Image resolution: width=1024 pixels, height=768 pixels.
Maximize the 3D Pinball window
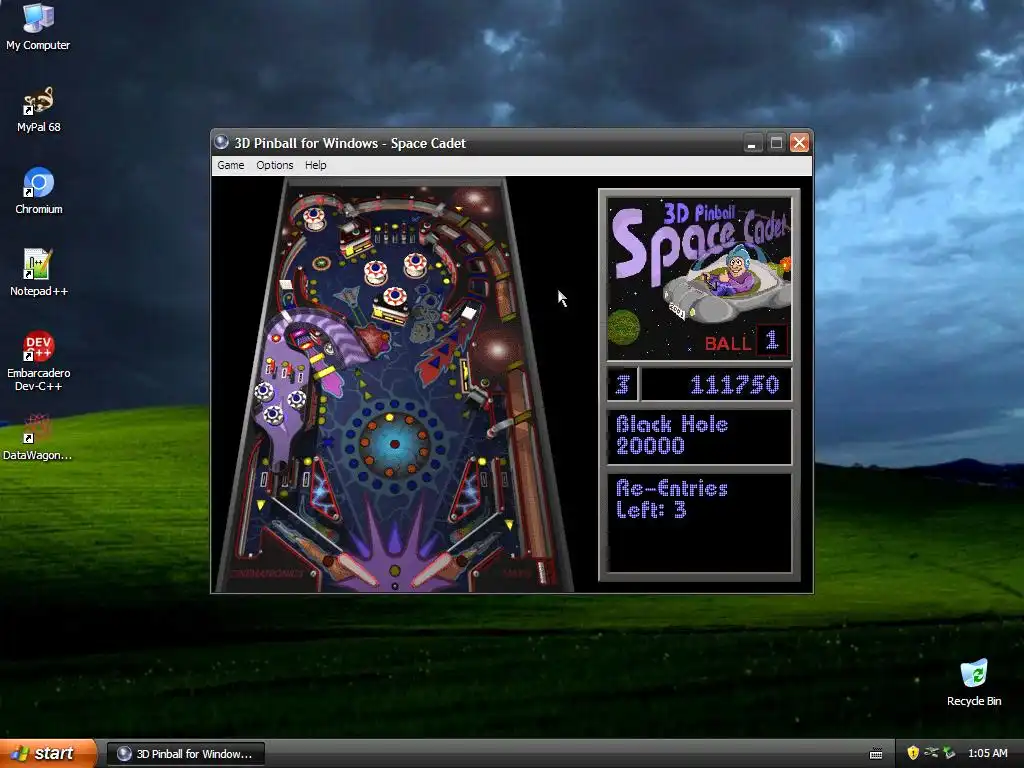click(776, 143)
